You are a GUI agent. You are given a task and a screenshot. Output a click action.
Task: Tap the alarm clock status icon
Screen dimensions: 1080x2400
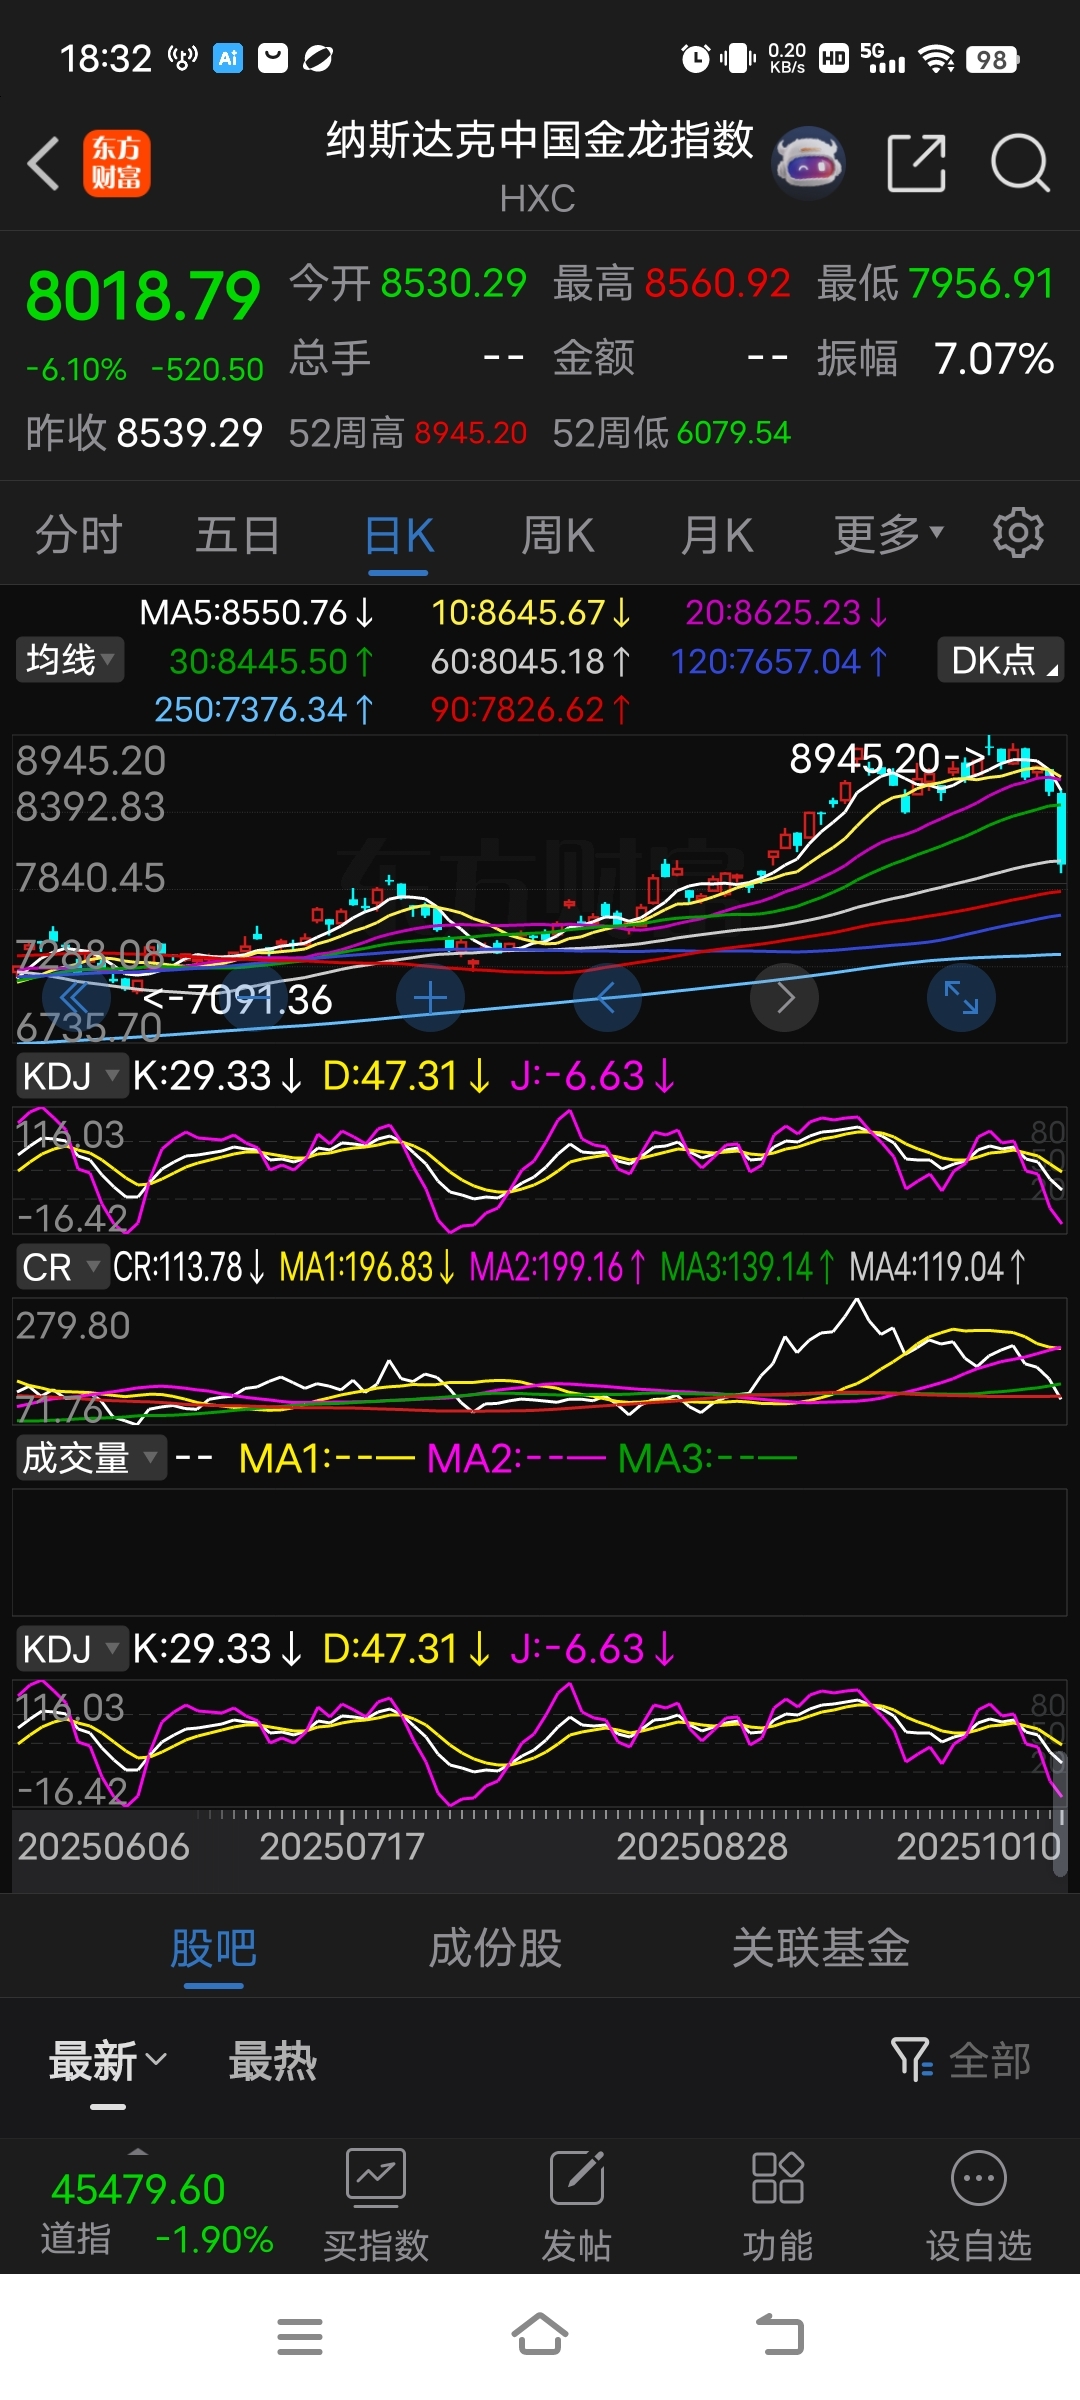click(695, 58)
